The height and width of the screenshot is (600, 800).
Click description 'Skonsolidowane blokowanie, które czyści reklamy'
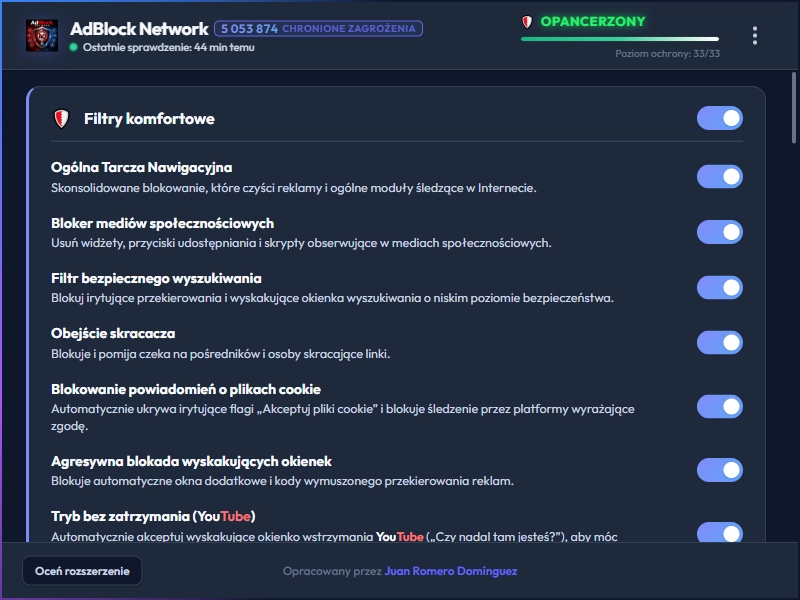[x=293, y=188]
